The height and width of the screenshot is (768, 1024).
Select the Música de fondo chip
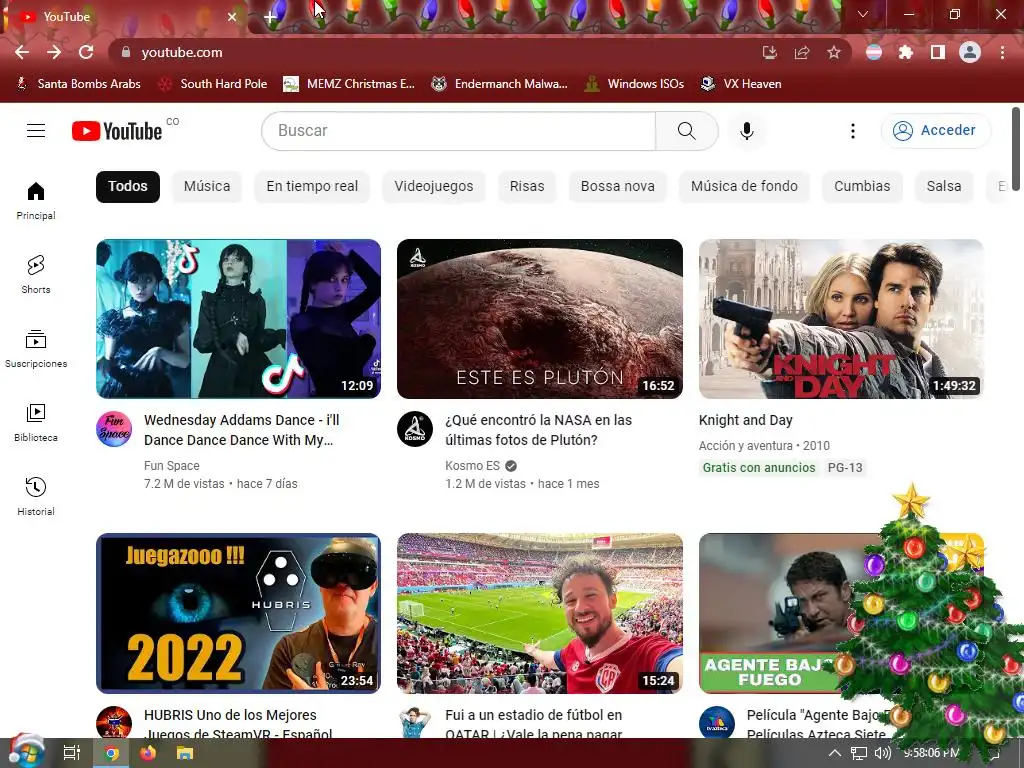click(744, 186)
